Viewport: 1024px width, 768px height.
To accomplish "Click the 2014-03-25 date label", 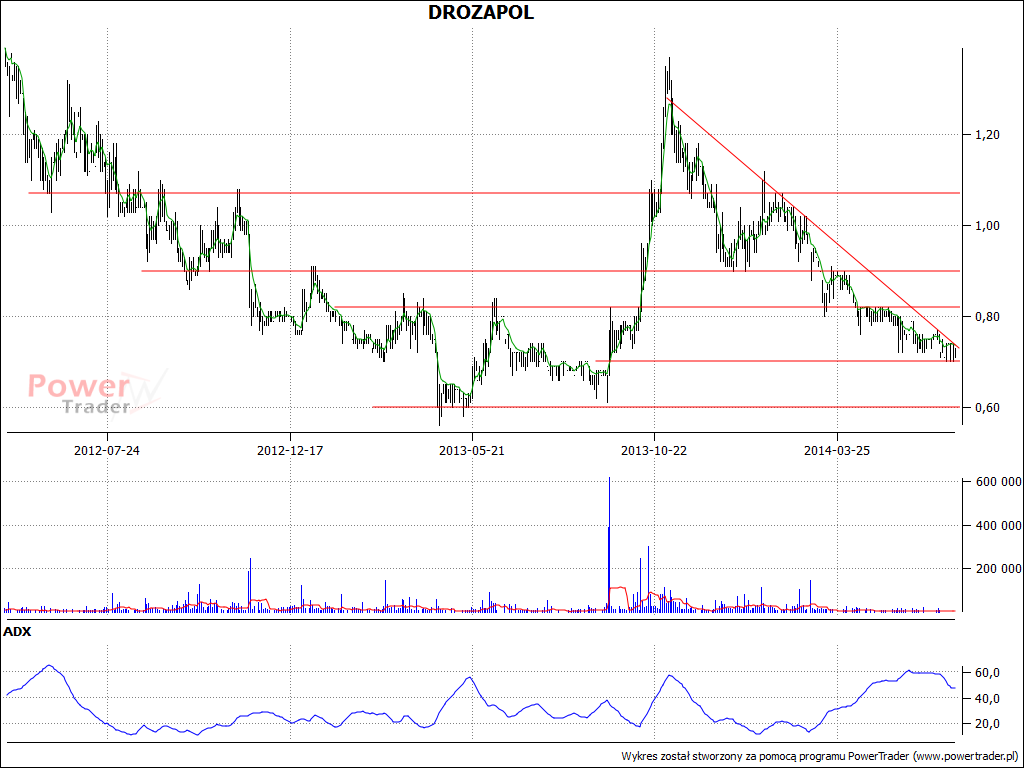I will point(837,451).
